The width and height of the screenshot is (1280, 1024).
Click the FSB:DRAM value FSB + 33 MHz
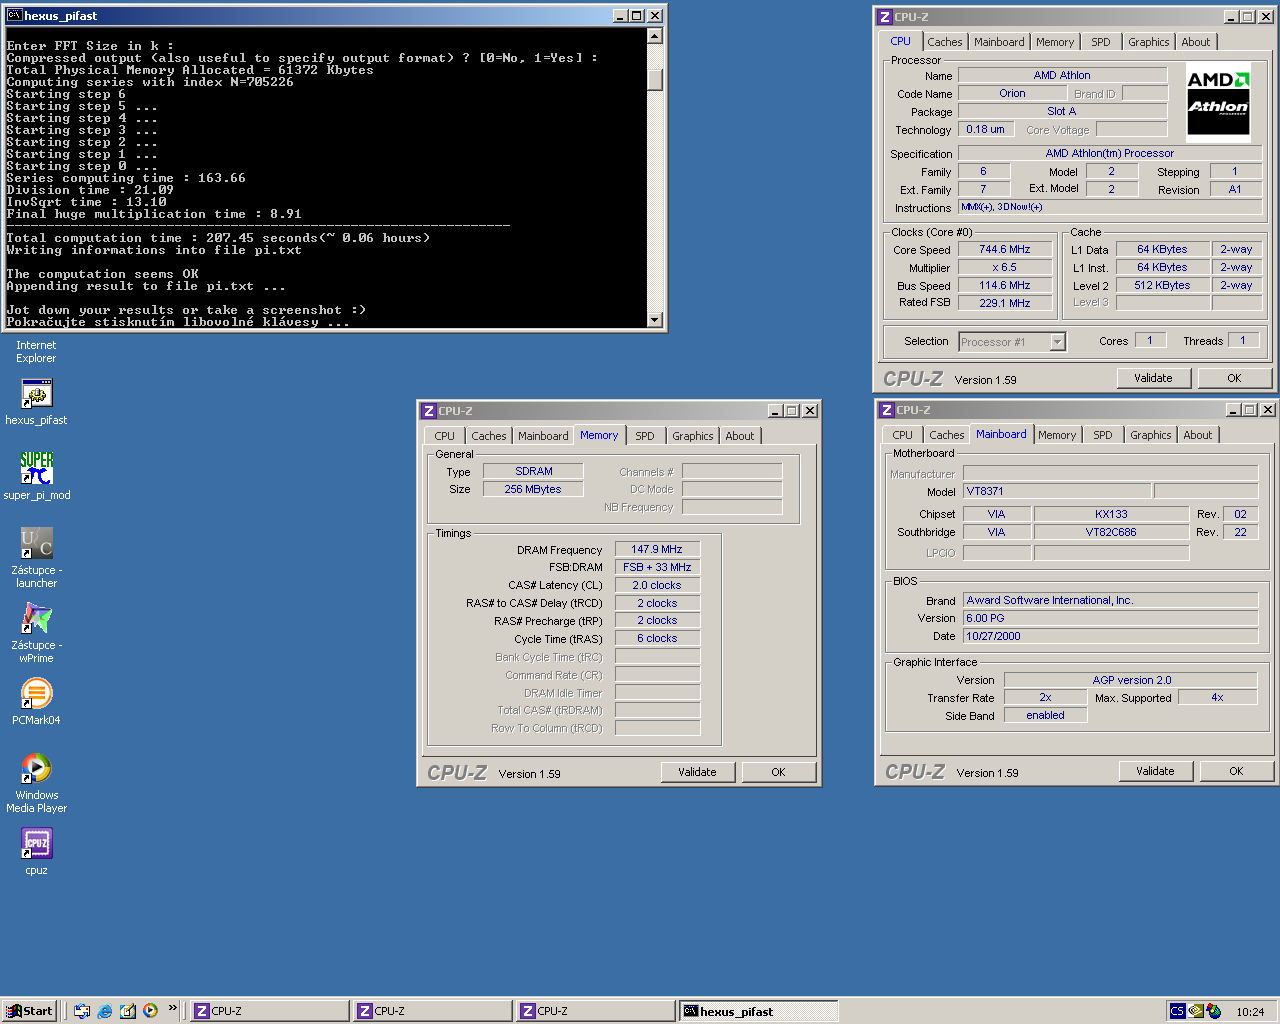(x=657, y=567)
